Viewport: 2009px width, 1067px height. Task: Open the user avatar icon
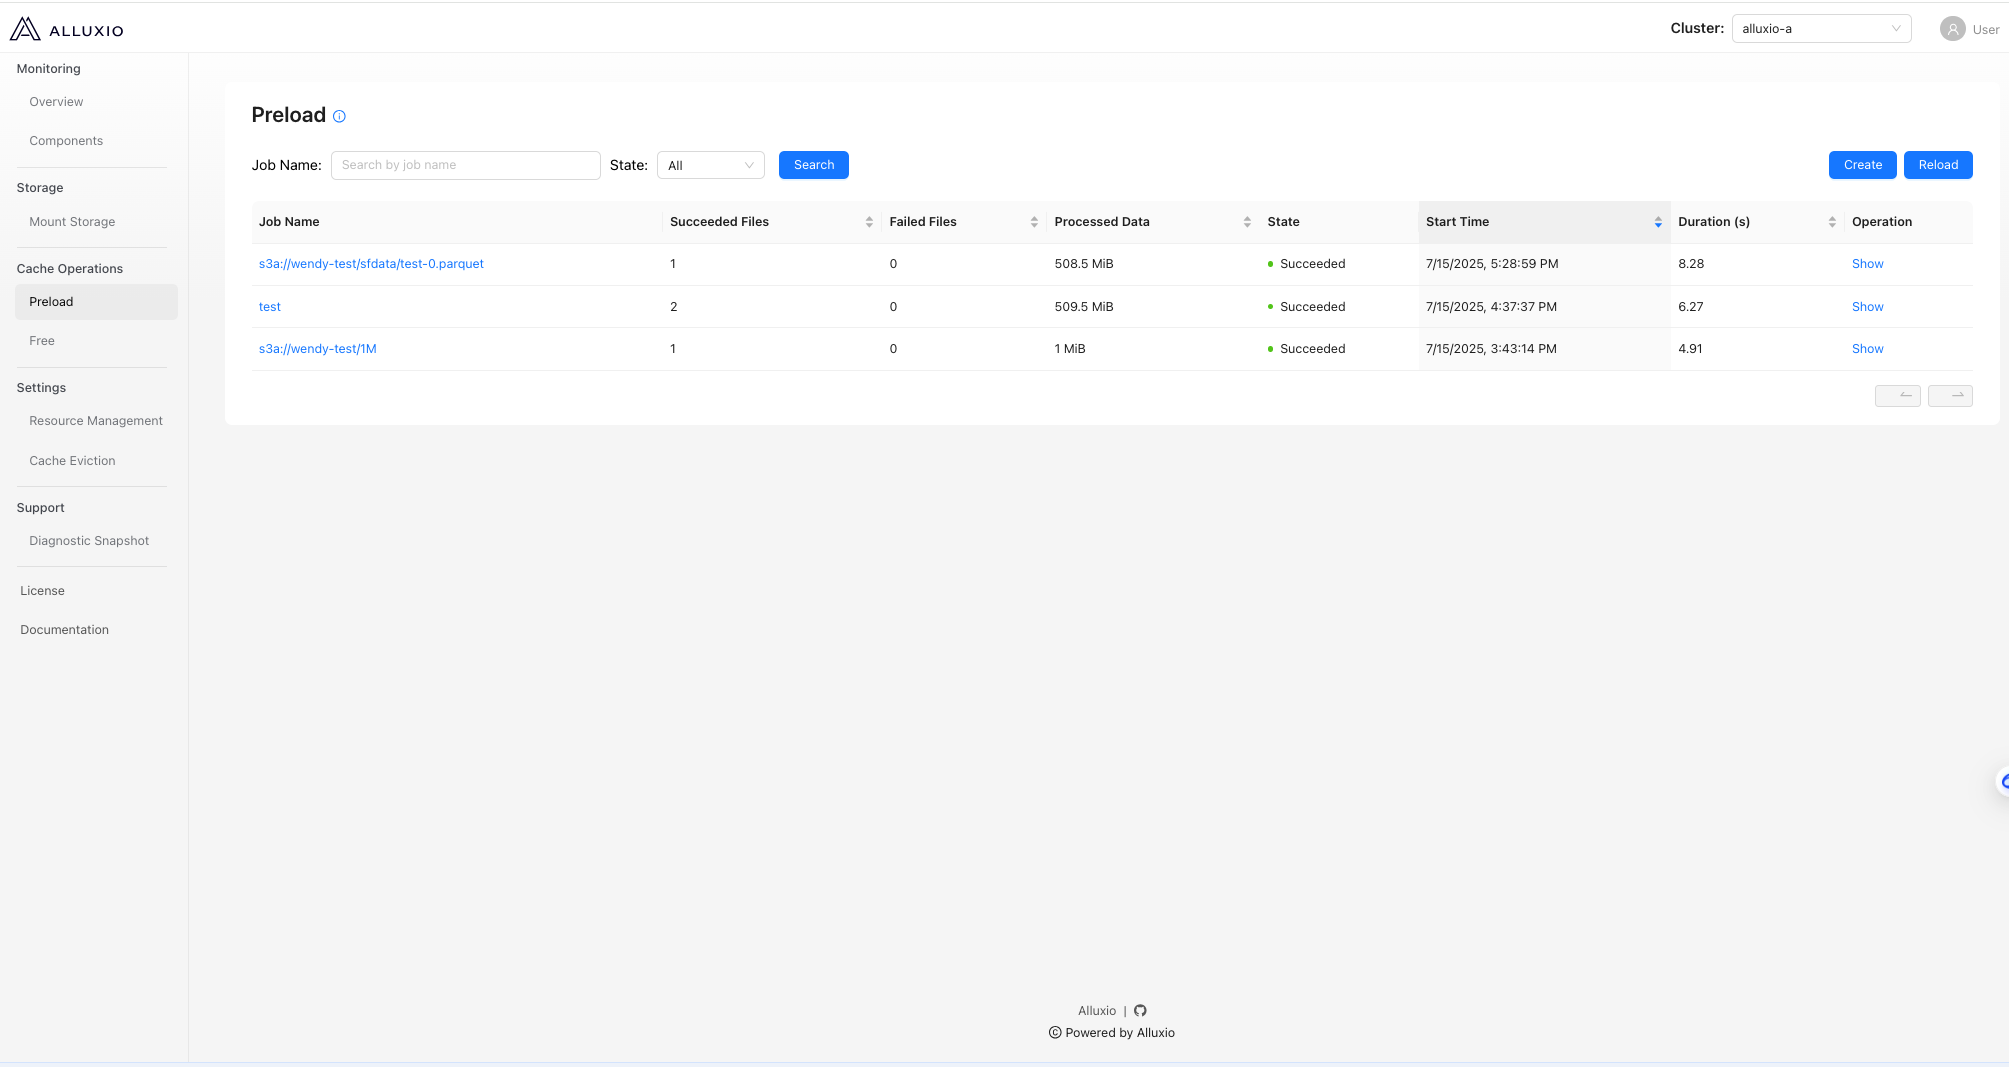(1952, 29)
